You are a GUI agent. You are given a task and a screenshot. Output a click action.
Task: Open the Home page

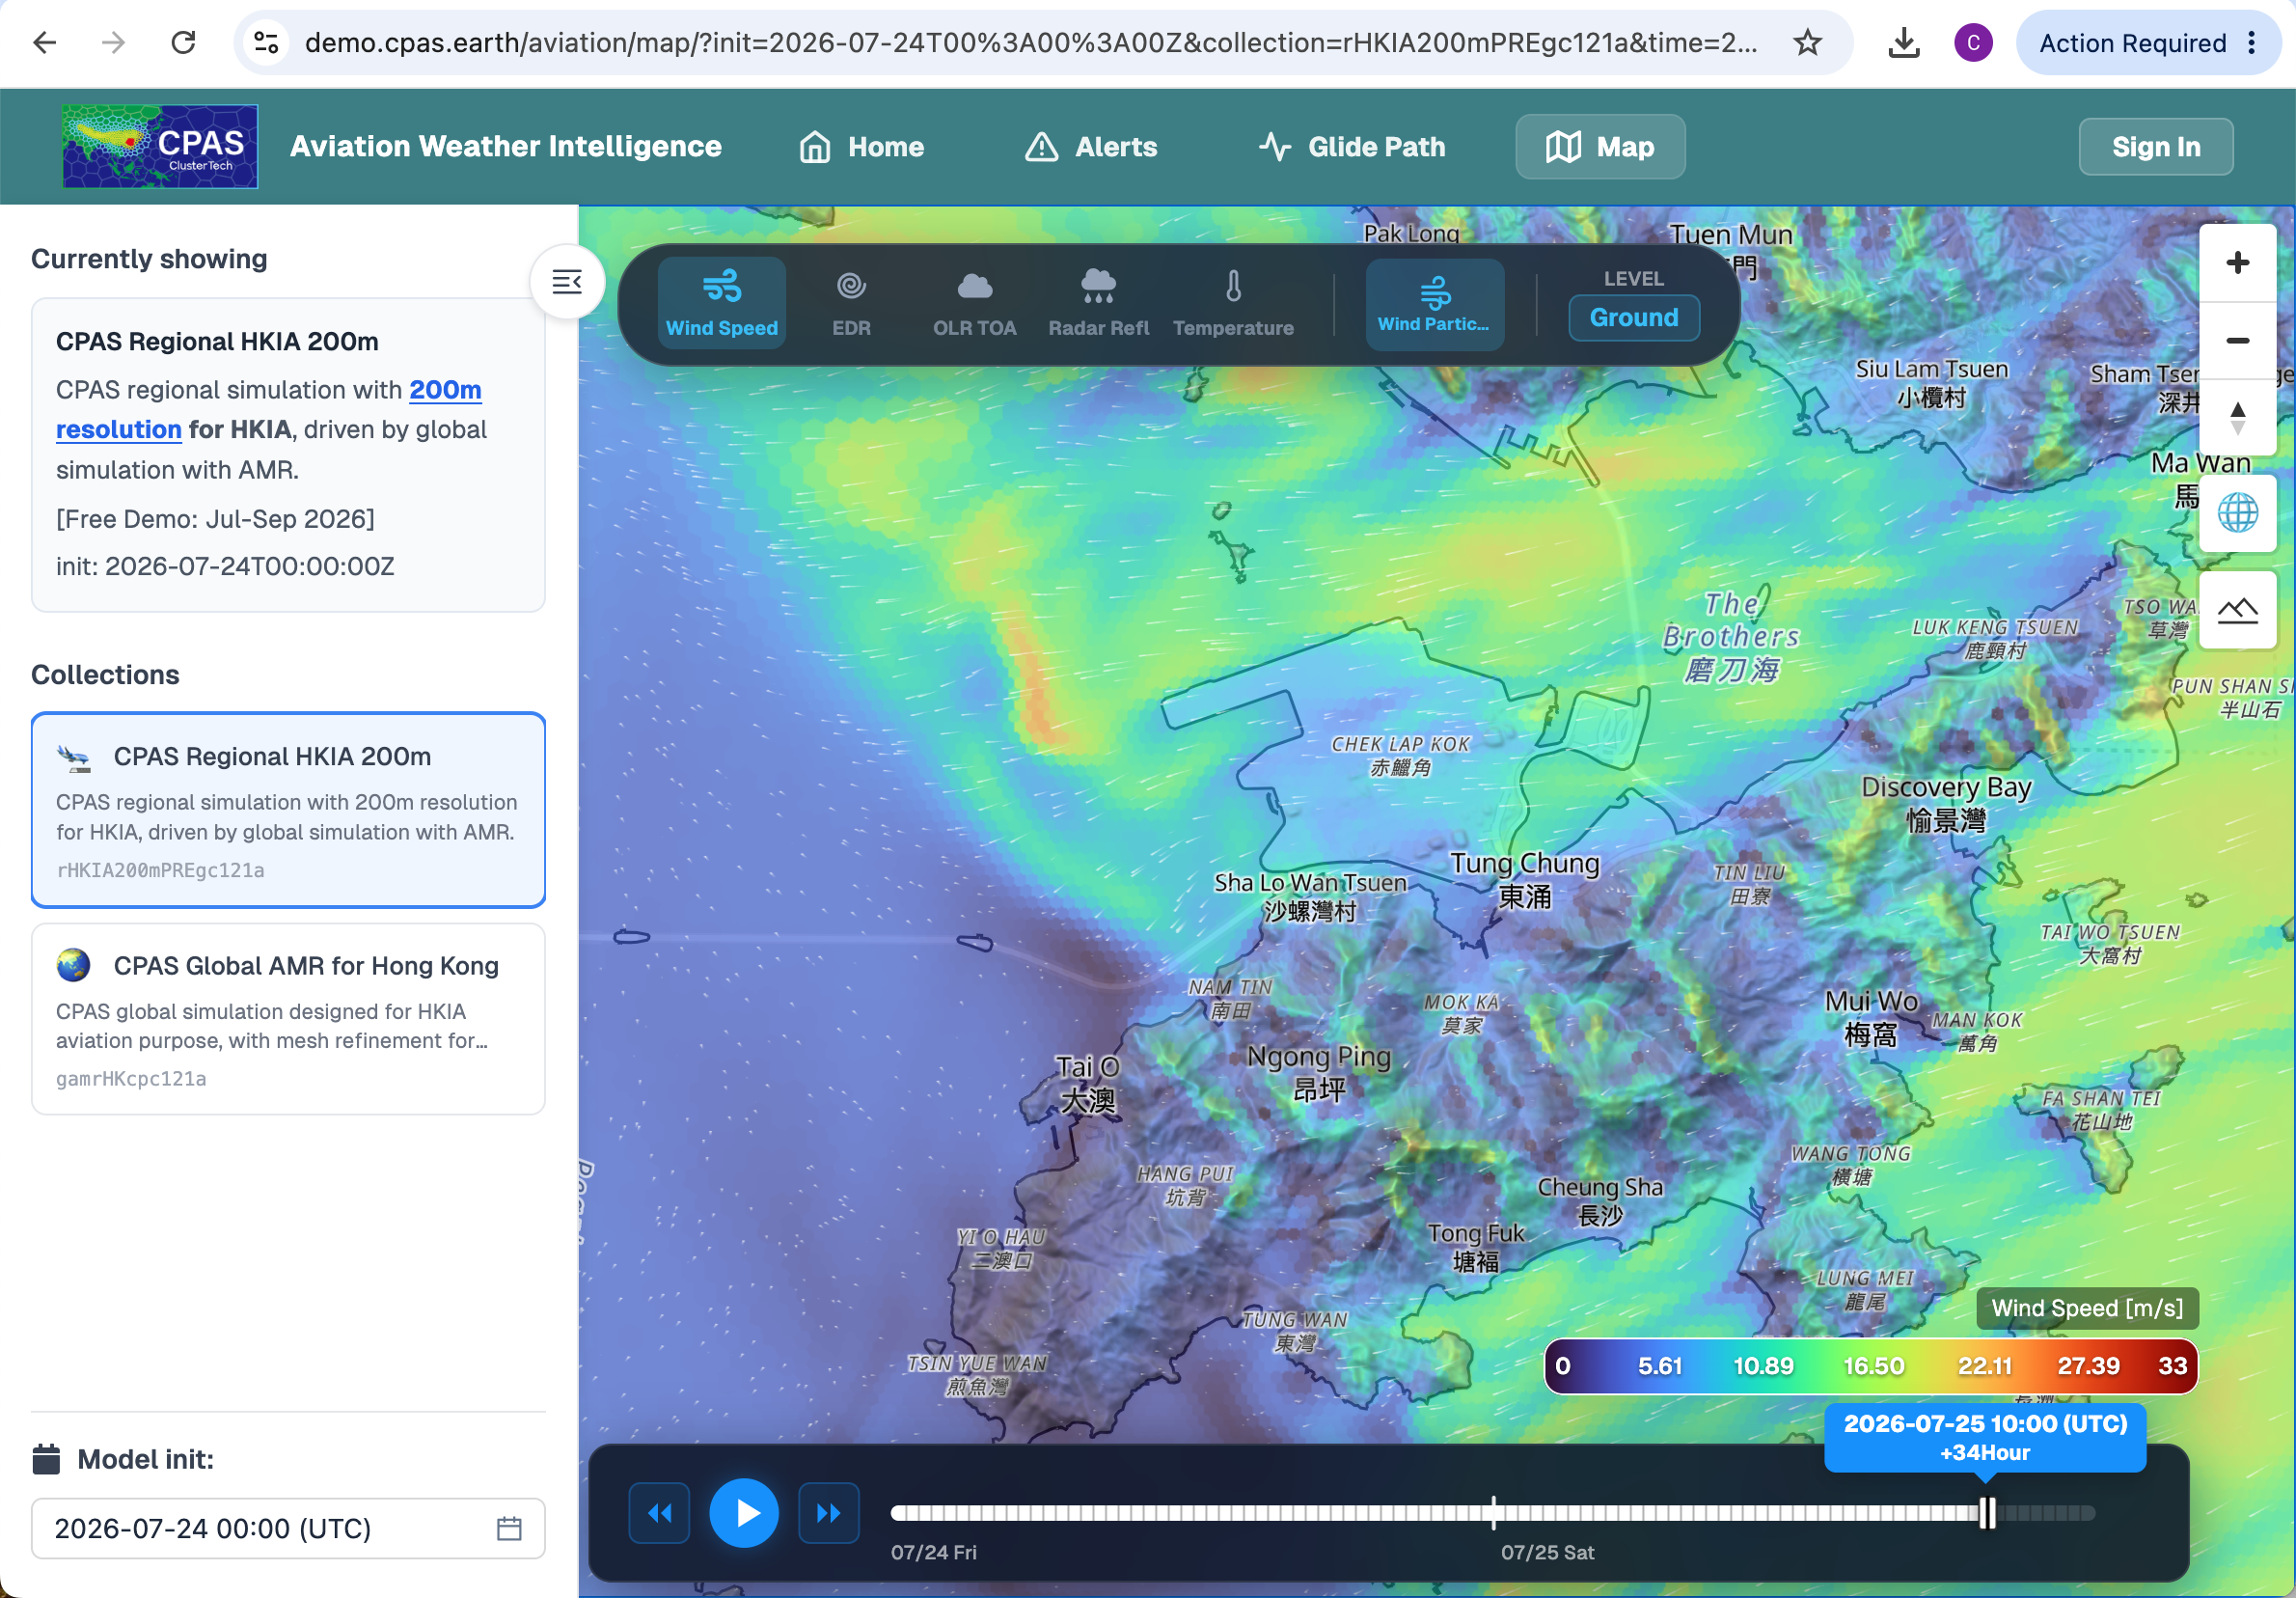[x=861, y=147]
